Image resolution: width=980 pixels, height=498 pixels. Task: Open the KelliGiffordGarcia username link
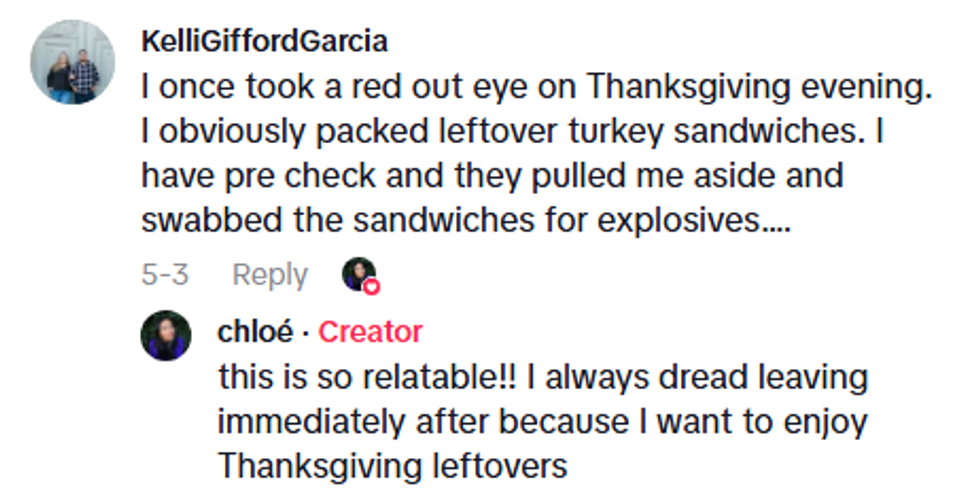[x=264, y=42]
